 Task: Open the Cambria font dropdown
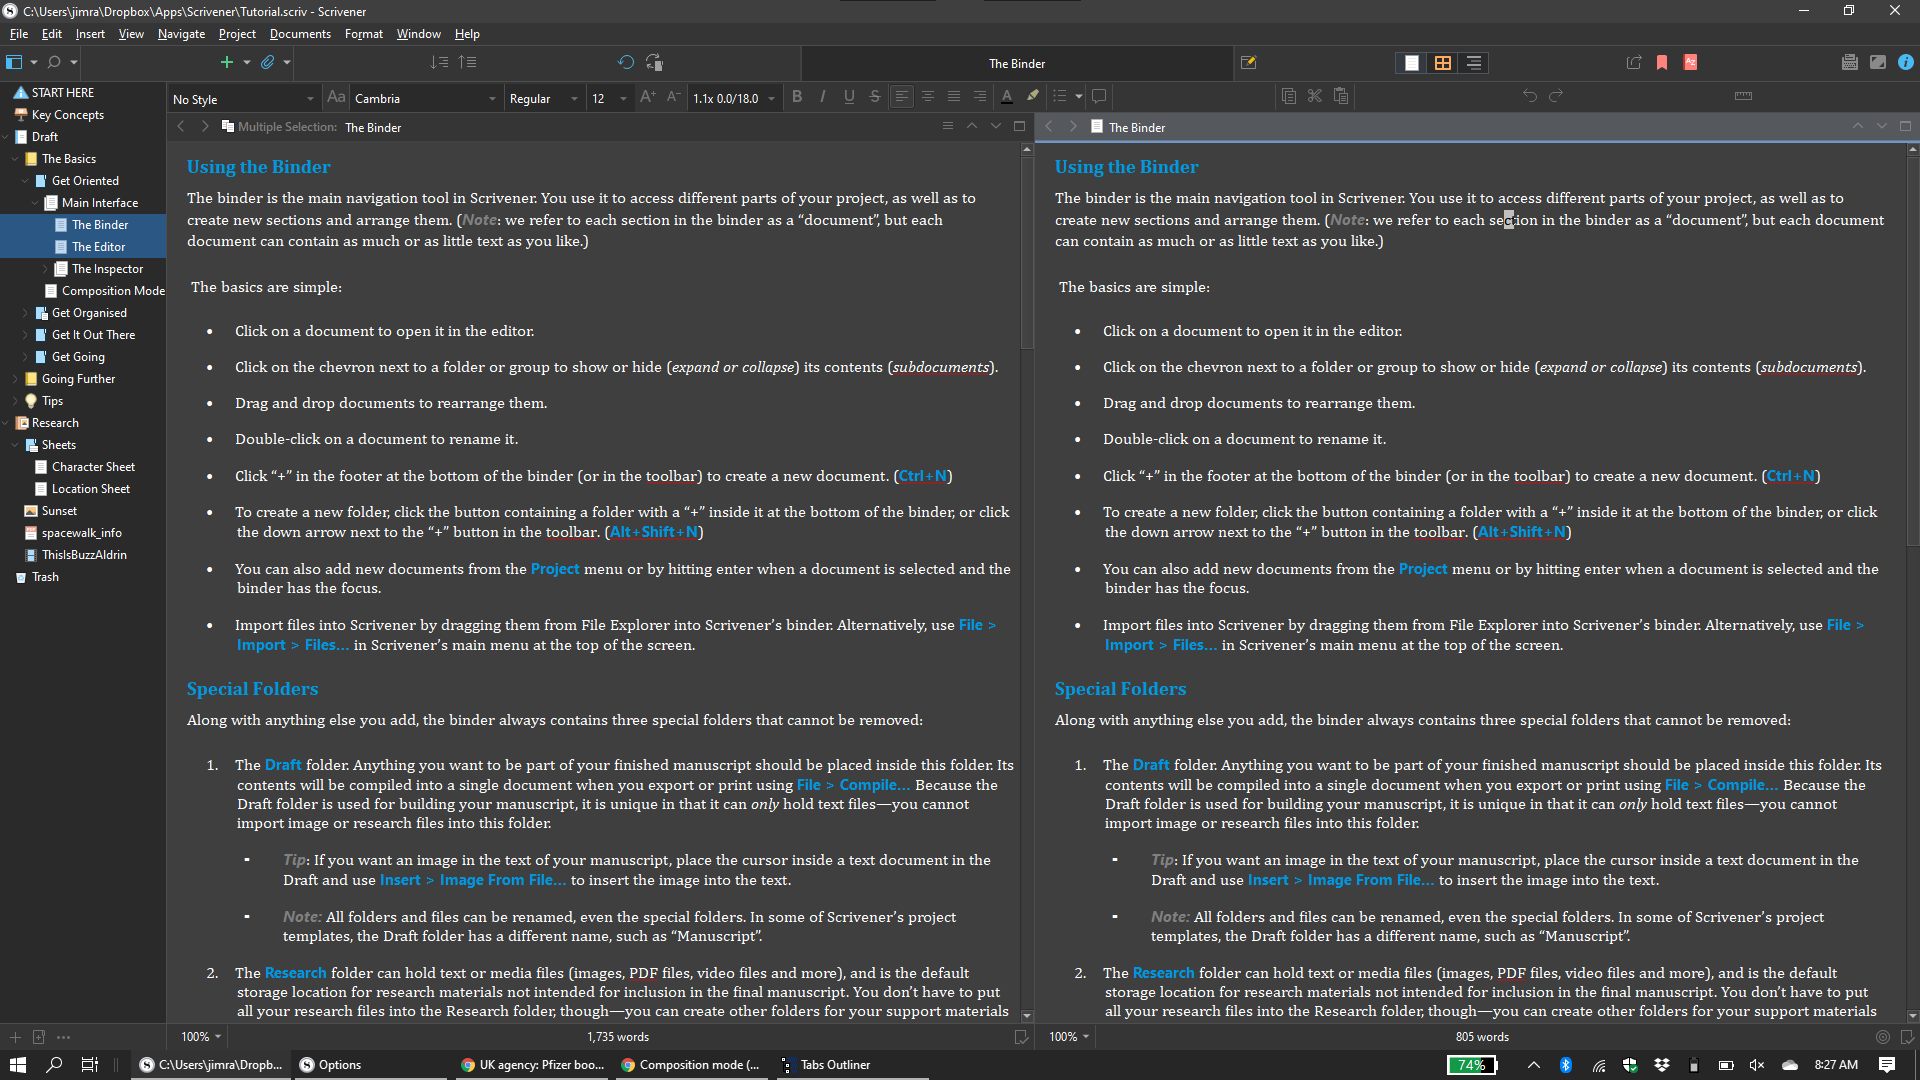coord(425,98)
